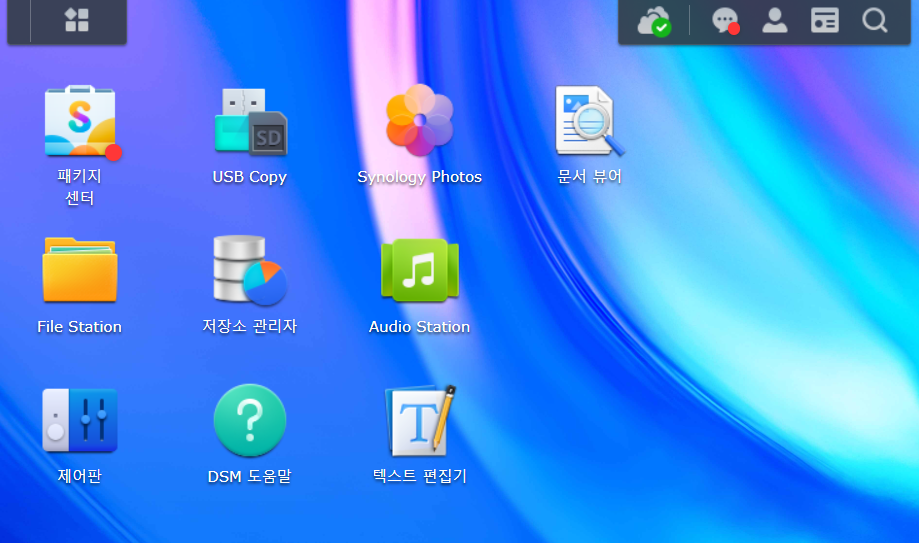The image size is (919, 543).
Task: Click the '제어판' label
Action: pos(80,476)
